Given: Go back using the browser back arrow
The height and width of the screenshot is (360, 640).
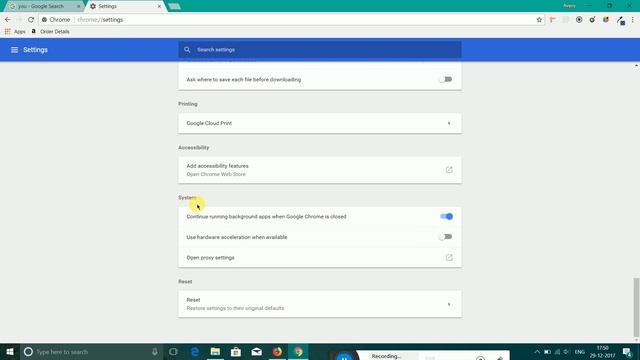Looking at the screenshot, I should click(x=8, y=20).
